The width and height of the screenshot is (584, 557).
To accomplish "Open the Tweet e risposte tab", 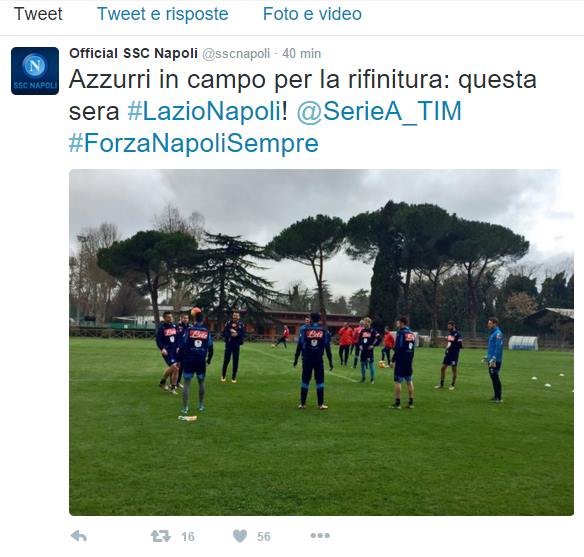I will [x=163, y=14].
